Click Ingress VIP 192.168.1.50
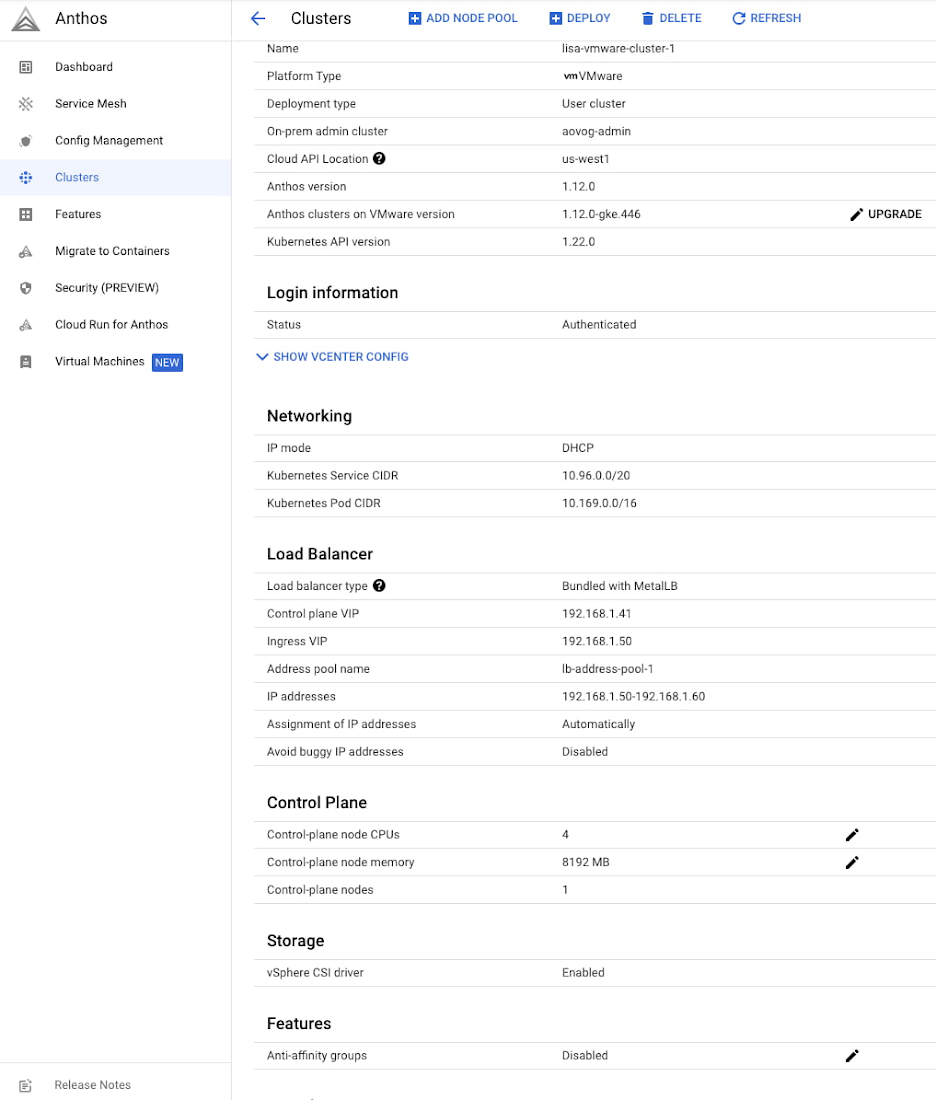This screenshot has width=936, height=1100. click(x=596, y=641)
